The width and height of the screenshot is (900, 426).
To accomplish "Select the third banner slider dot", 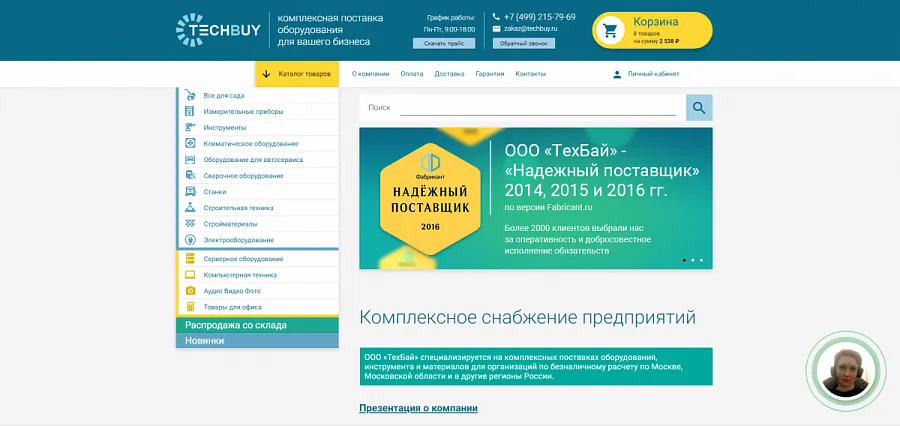I will point(701,260).
